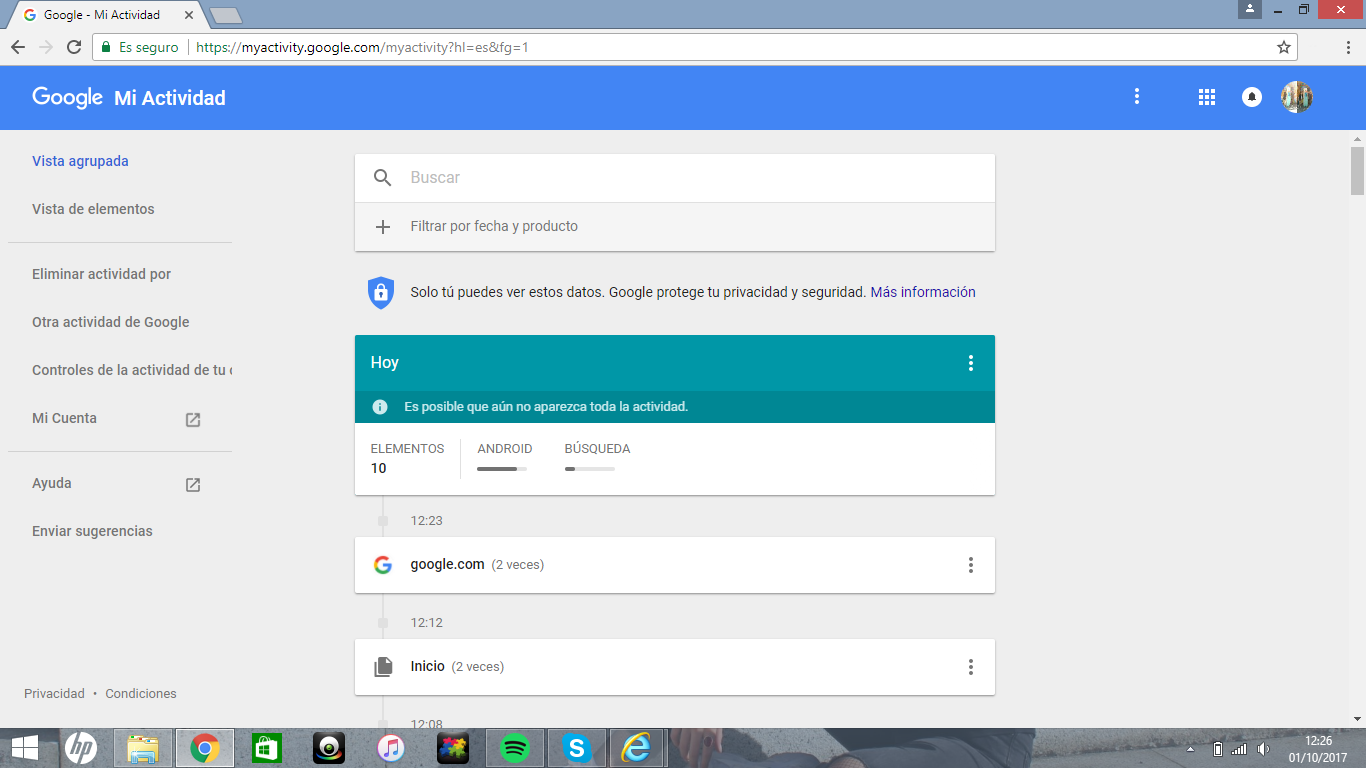Open iTunes from the taskbar
1366x768 pixels.
[x=390, y=748]
